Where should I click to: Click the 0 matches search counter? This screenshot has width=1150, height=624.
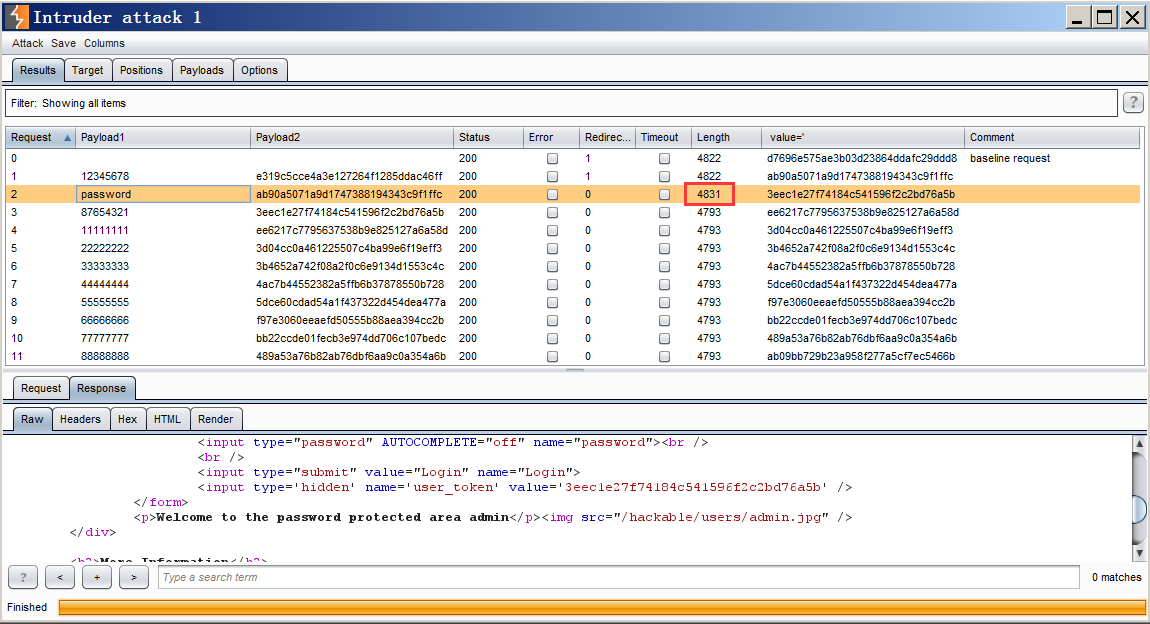coord(1116,577)
